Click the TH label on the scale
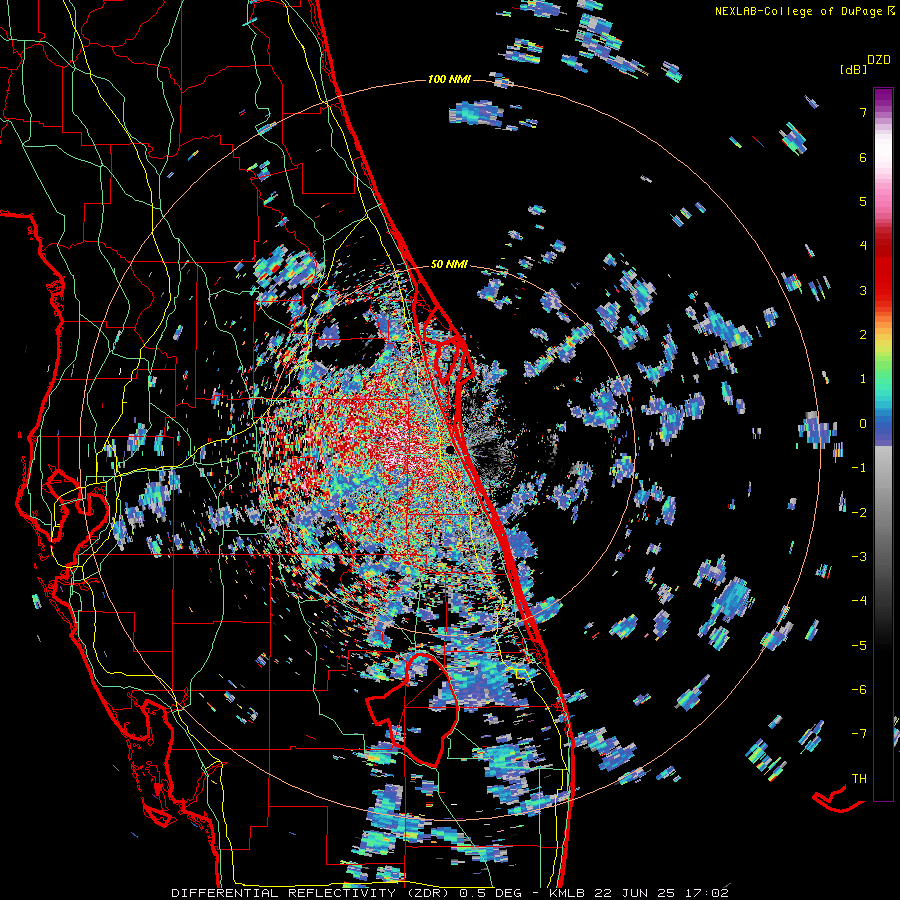 (x=859, y=779)
